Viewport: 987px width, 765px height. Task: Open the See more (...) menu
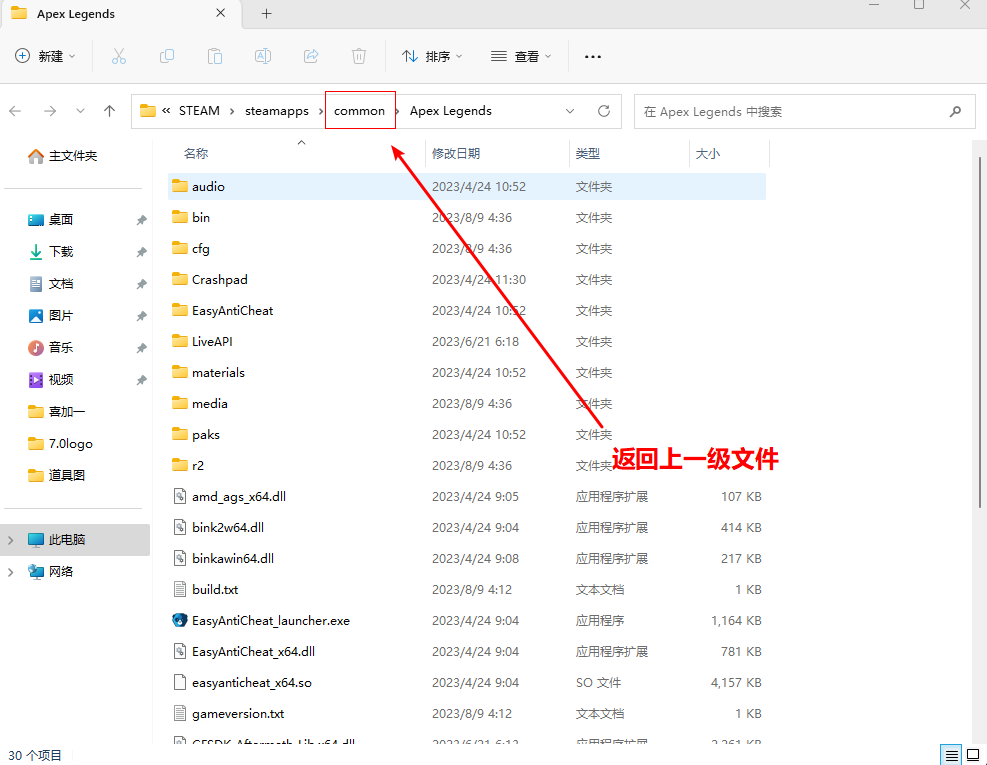coord(592,56)
